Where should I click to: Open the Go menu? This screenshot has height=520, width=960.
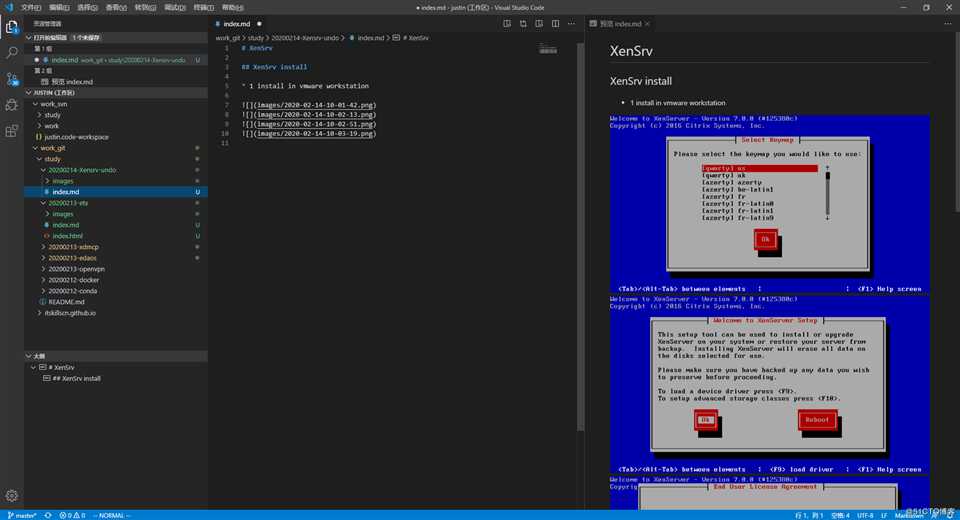tap(145, 7)
